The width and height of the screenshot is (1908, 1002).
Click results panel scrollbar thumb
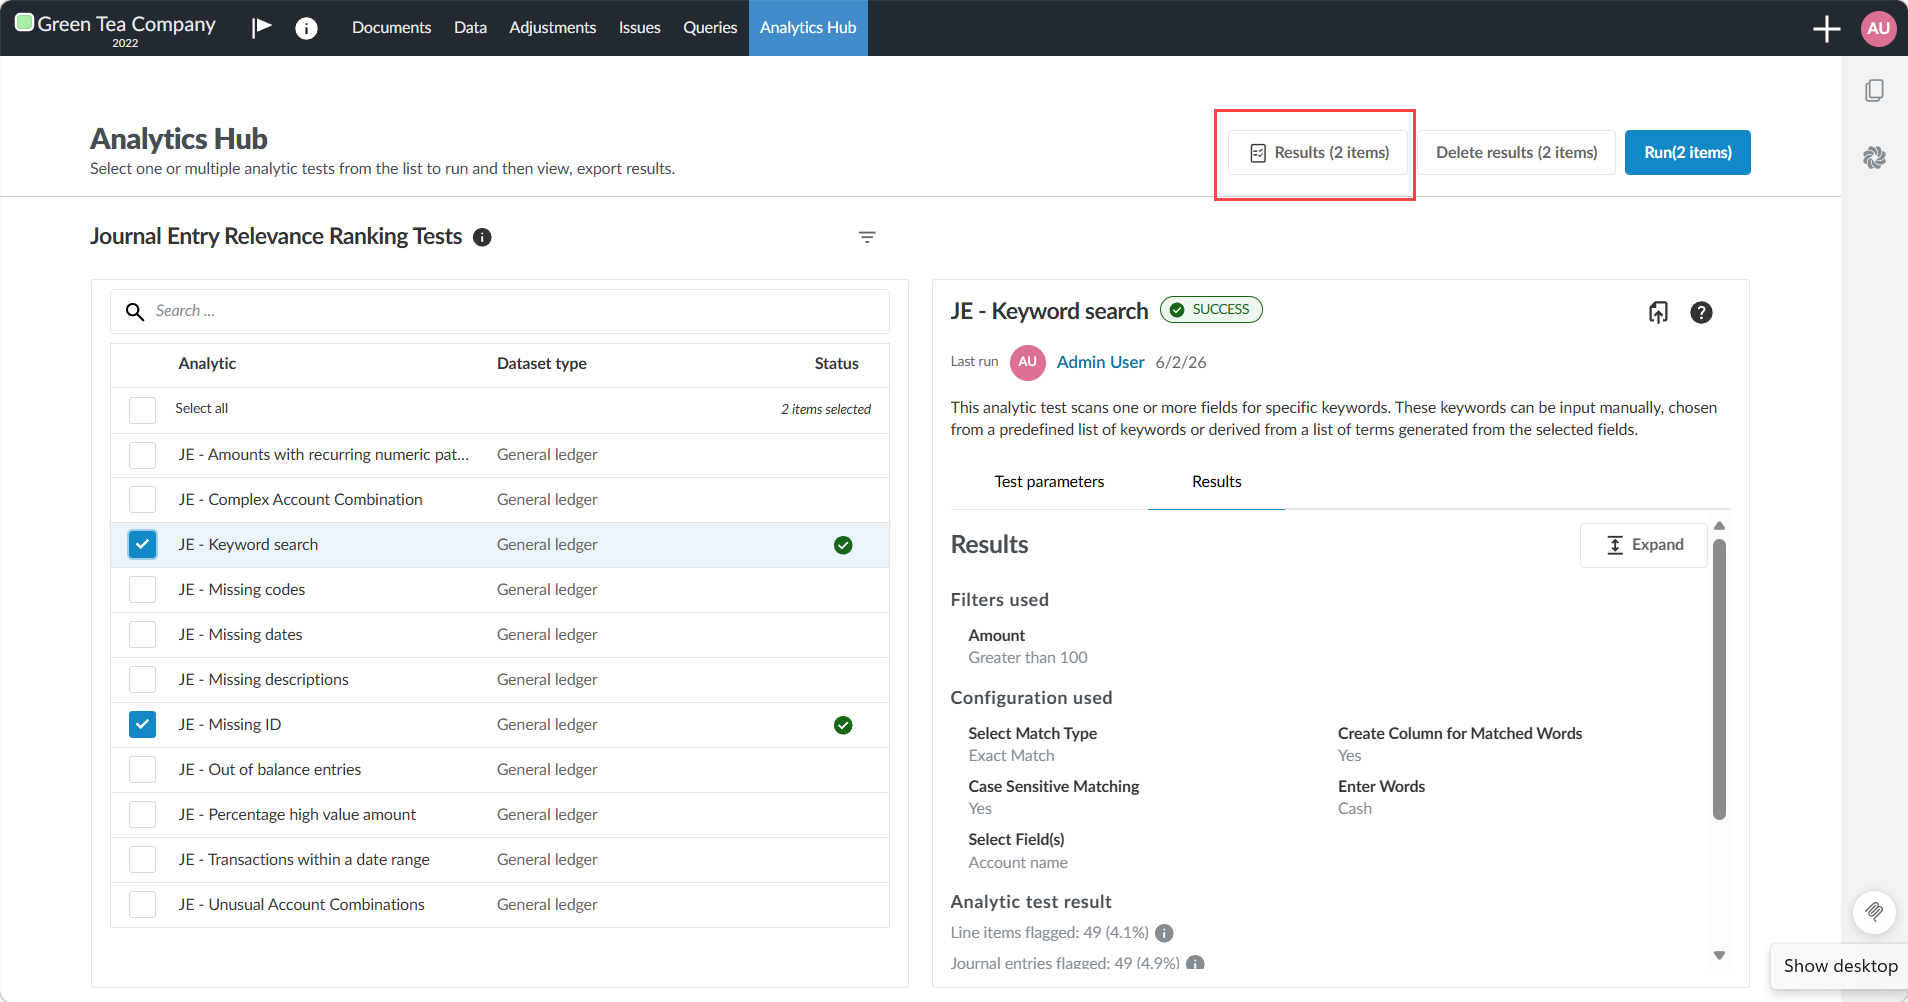[x=1719, y=679]
